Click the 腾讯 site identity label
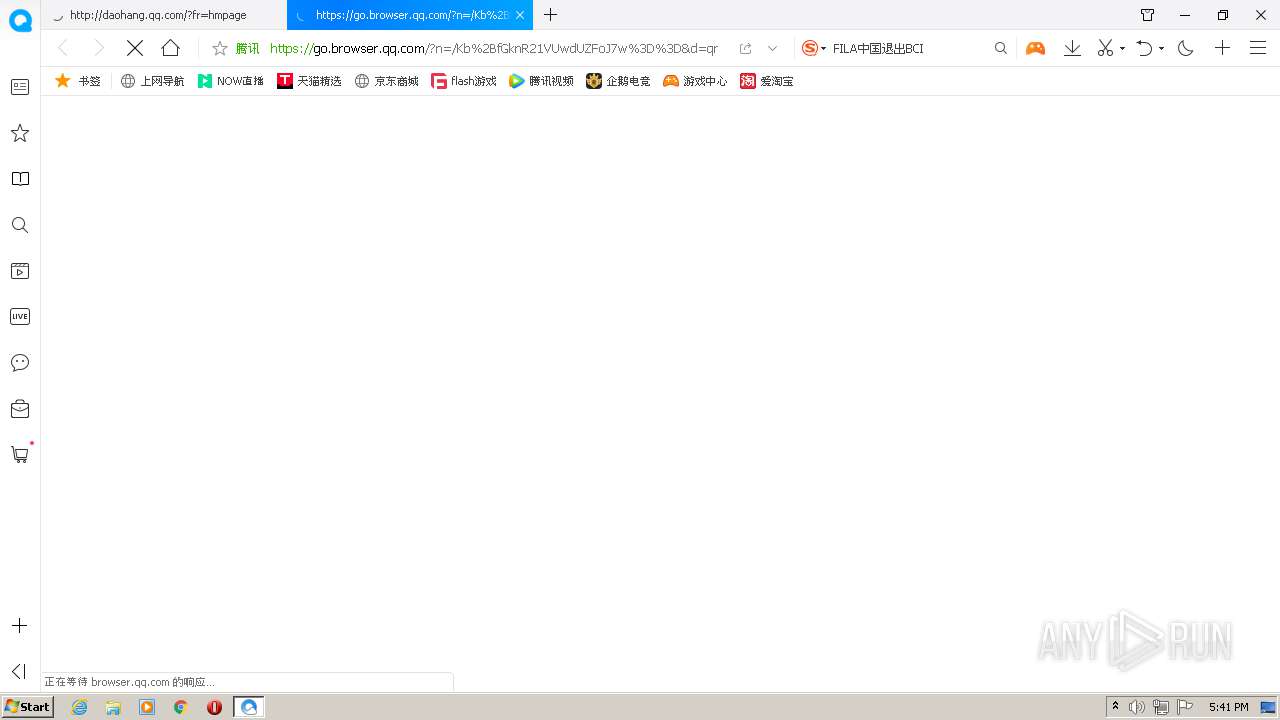 (x=247, y=48)
